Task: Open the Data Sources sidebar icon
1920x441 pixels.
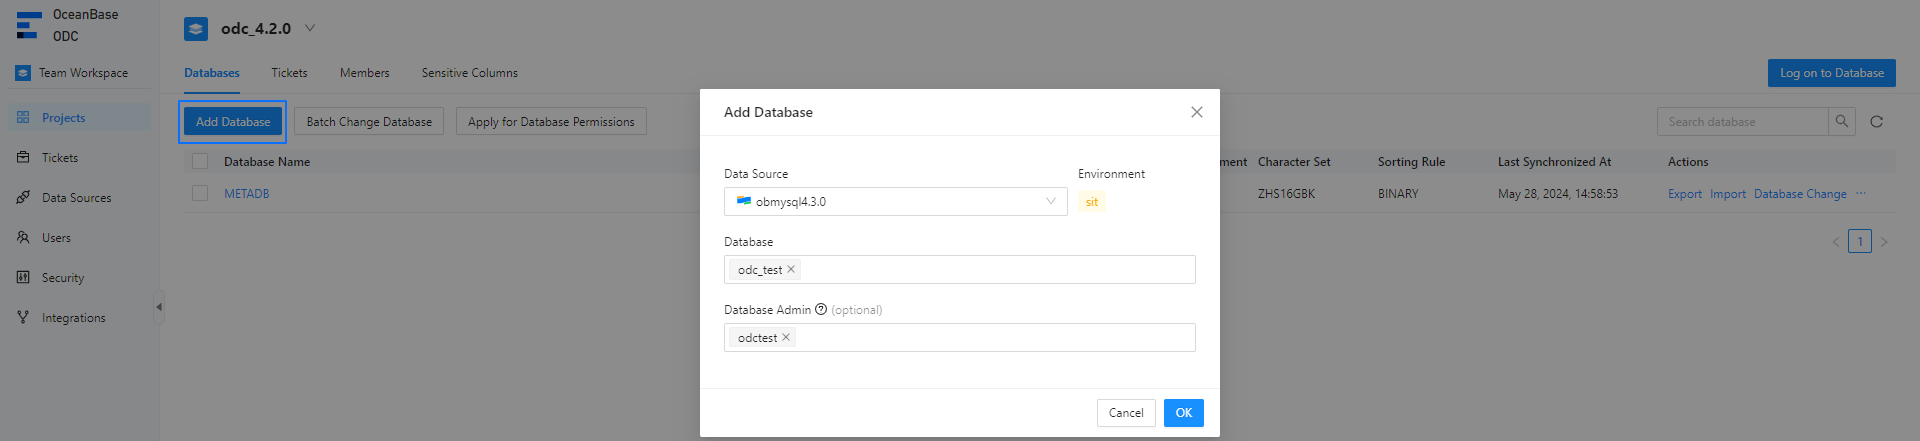Action: [23, 198]
